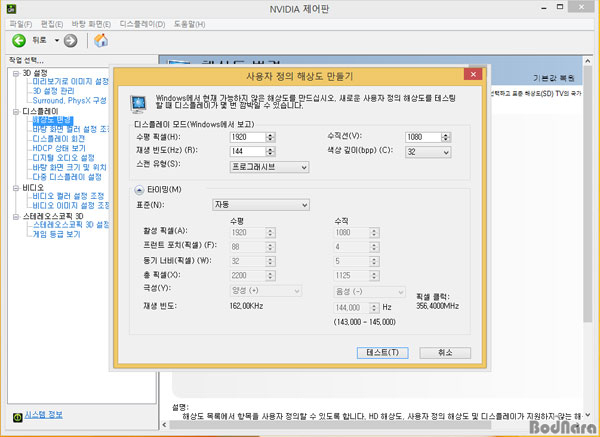The height and width of the screenshot is (437, 600).
Task: Click scroll left arrow at bottom
Action: pyautogui.click(x=165, y=425)
